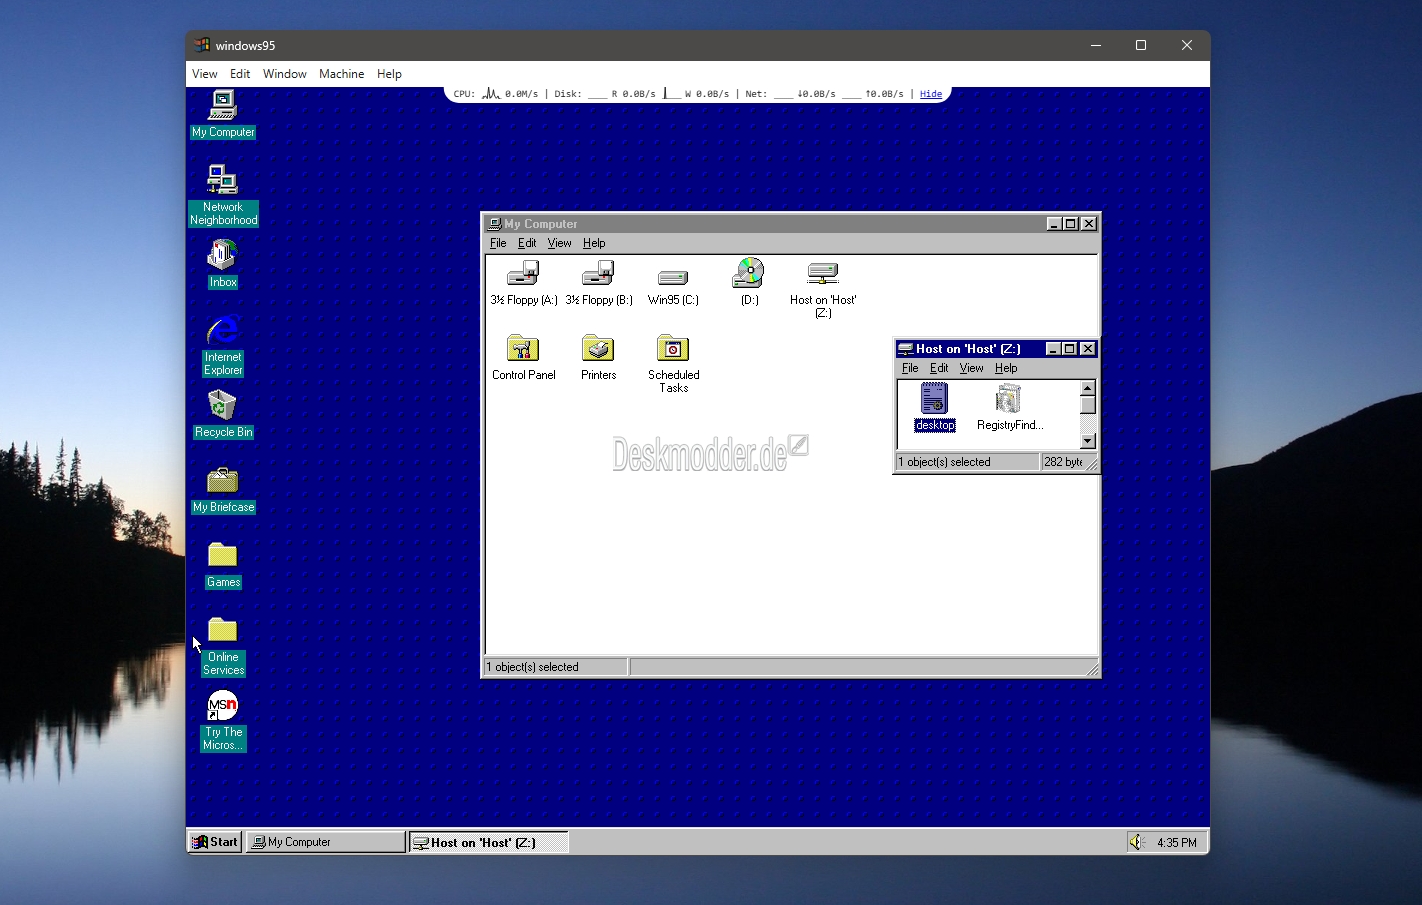Click scroll down arrow in Host Z: window
This screenshot has height=905, width=1422.
(1088, 441)
